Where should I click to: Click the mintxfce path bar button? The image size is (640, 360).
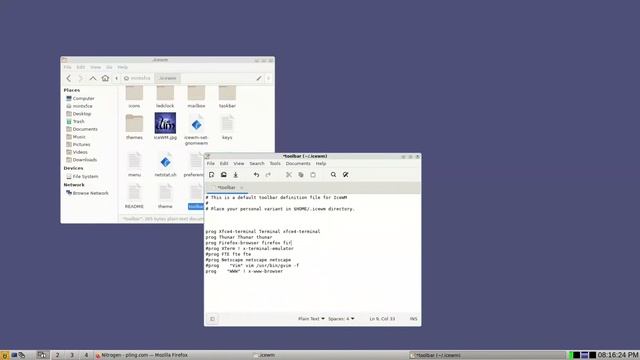point(138,78)
